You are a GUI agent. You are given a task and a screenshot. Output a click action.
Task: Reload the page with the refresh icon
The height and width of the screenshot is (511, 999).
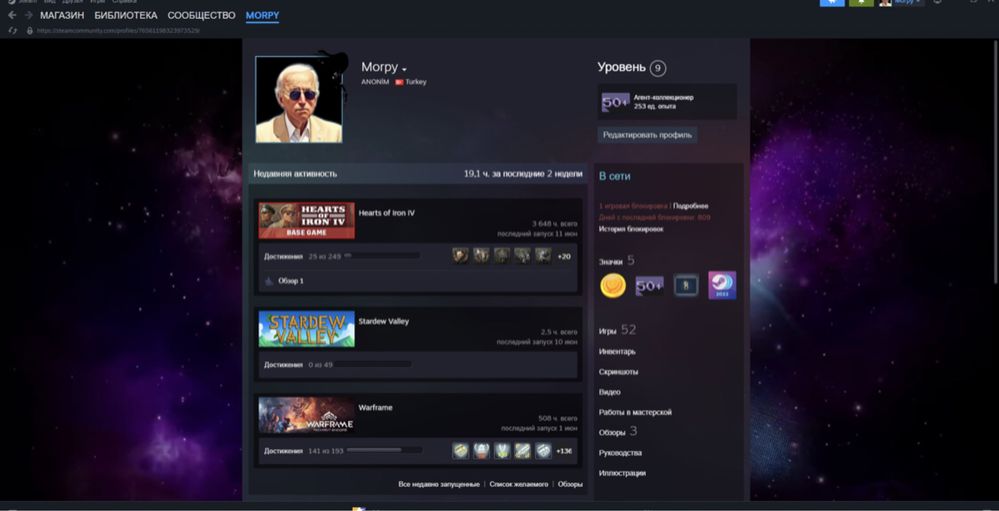pos(13,31)
